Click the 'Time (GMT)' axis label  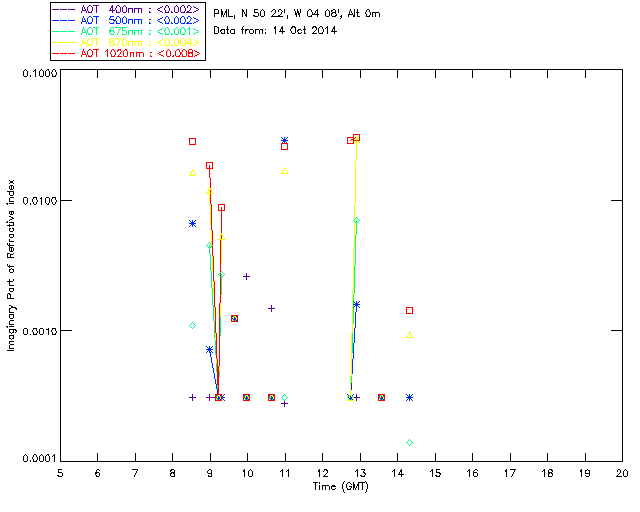tap(340, 487)
